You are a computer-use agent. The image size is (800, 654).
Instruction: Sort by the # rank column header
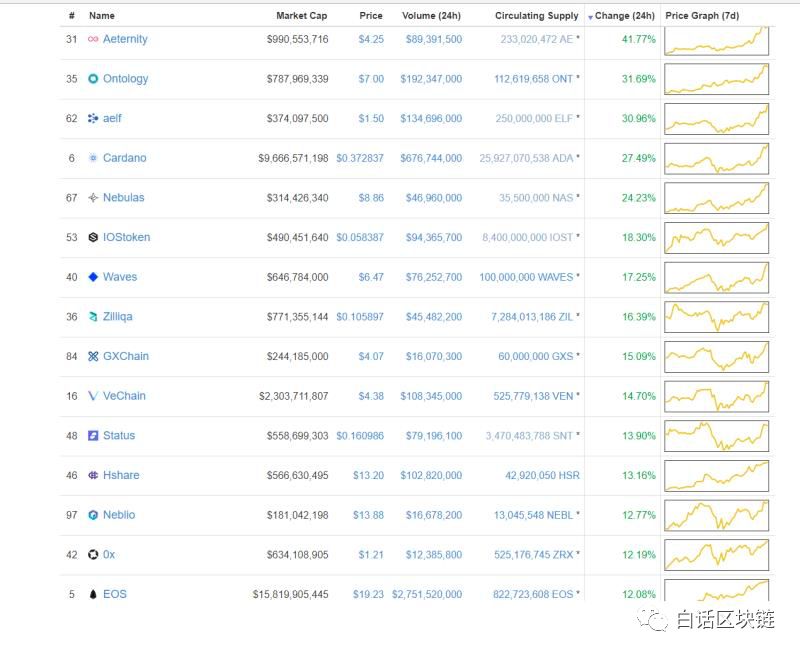pyautogui.click(x=71, y=16)
